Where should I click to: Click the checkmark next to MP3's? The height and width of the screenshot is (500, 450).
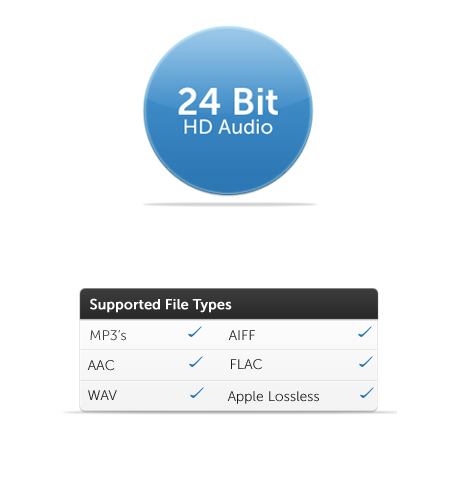pos(195,332)
